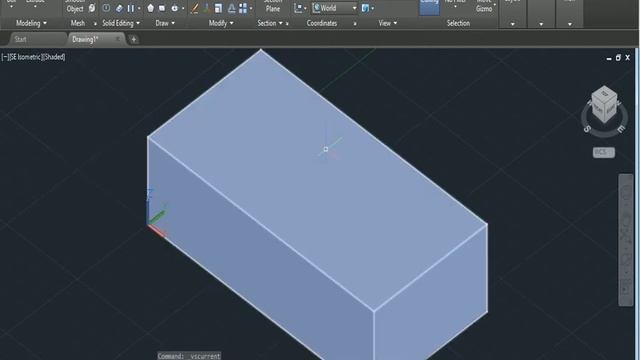
Task: Click the blue view icon right of World
Action: pyautogui.click(x=365, y=8)
